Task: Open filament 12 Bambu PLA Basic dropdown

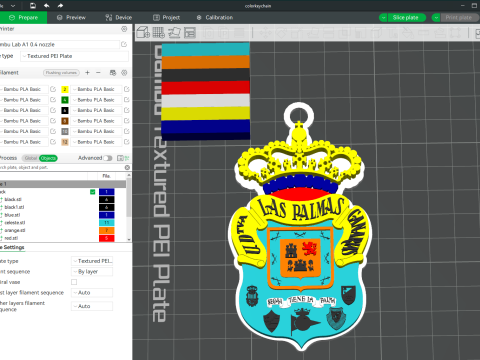Action: click(96, 142)
